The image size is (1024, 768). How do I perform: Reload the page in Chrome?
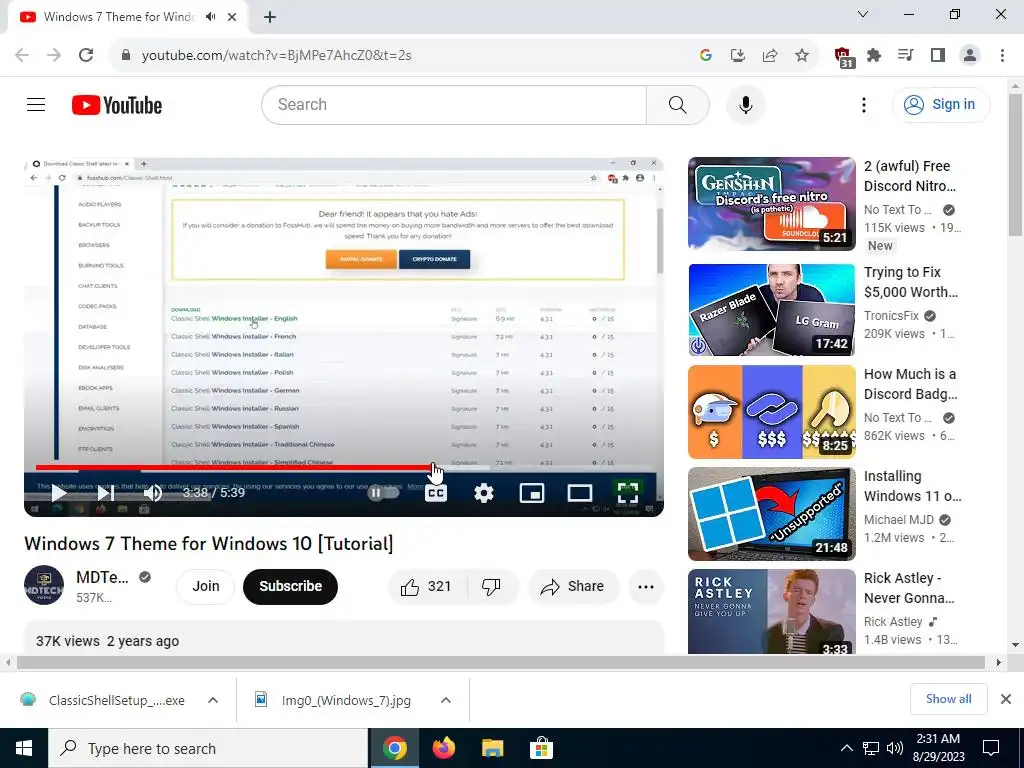(86, 55)
